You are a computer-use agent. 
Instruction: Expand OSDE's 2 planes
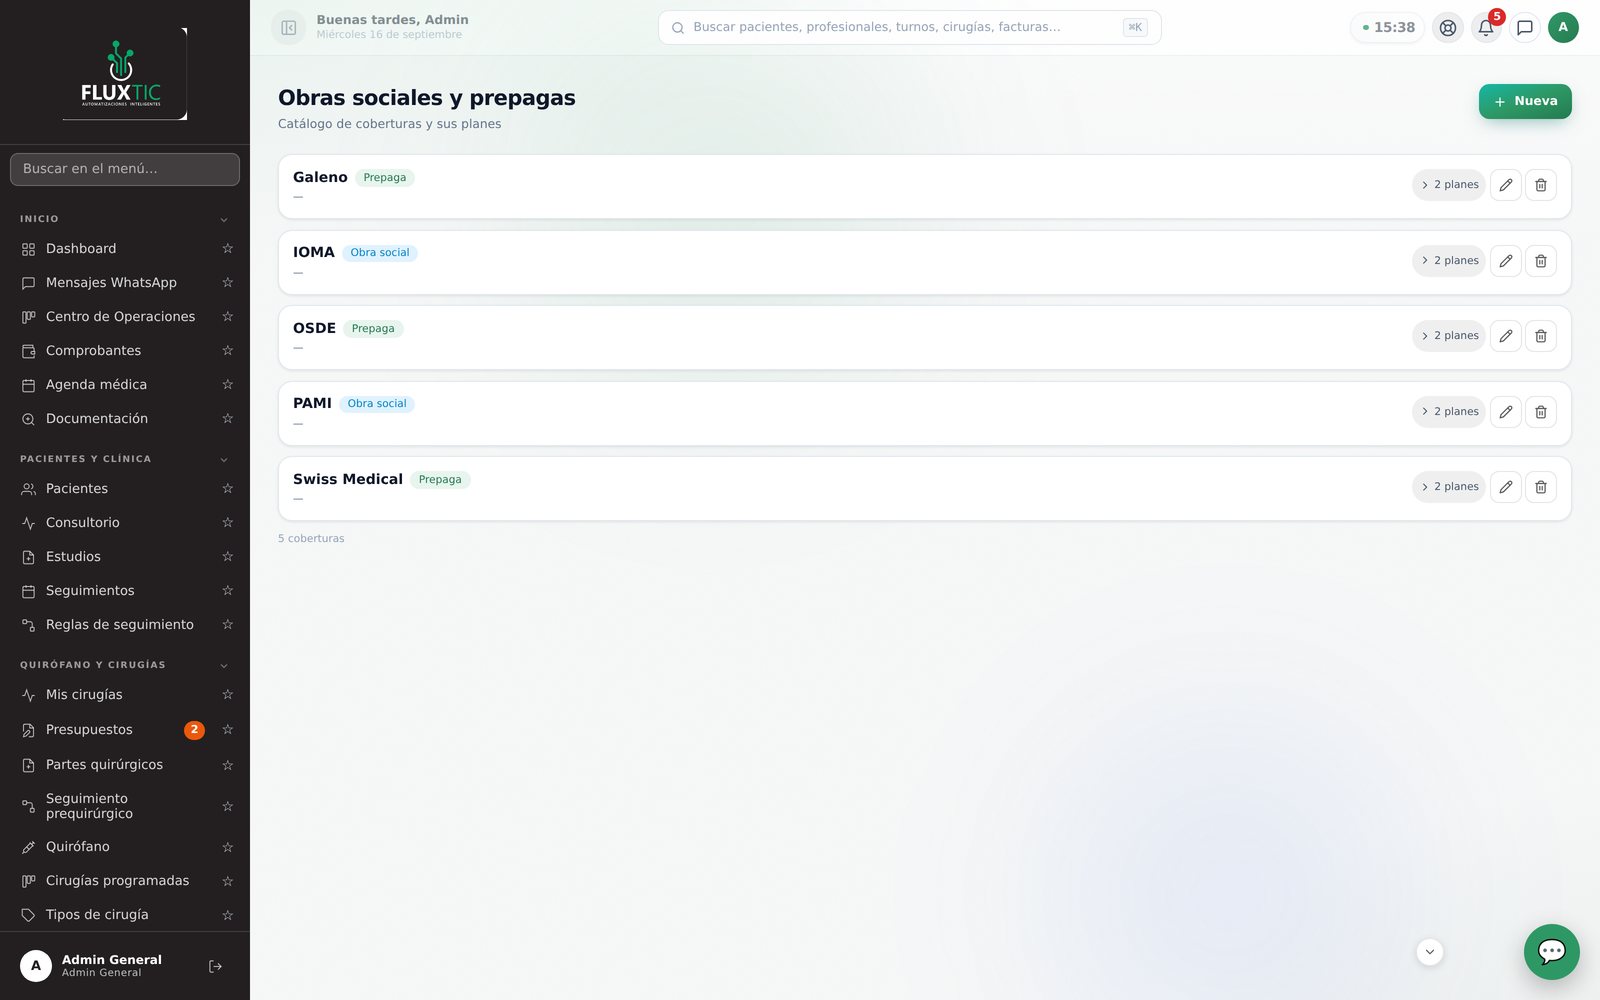click(x=1449, y=336)
